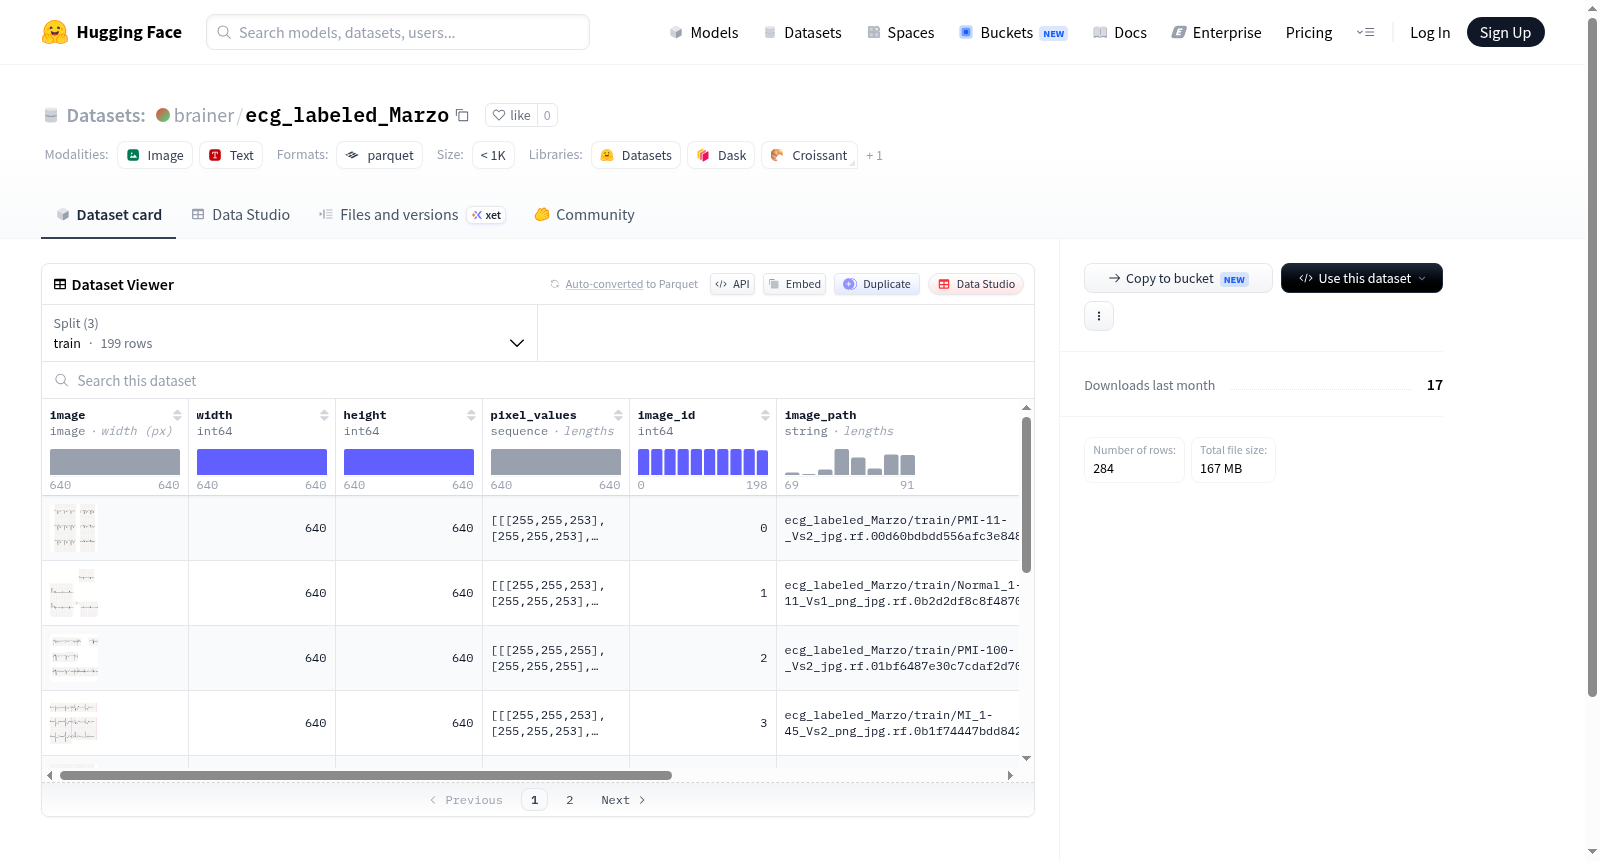Open Enterprise in top navigation
The width and height of the screenshot is (1600, 861).
pyautogui.click(x=1216, y=32)
